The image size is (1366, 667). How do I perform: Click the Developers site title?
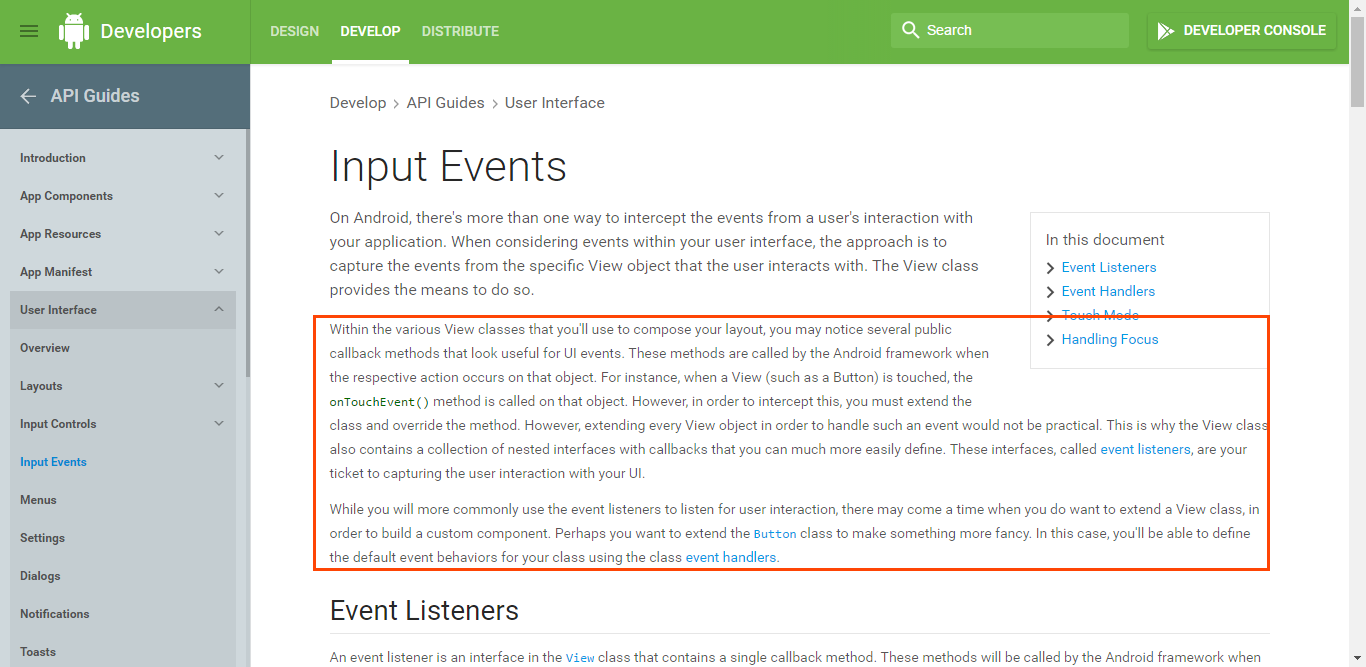click(151, 31)
